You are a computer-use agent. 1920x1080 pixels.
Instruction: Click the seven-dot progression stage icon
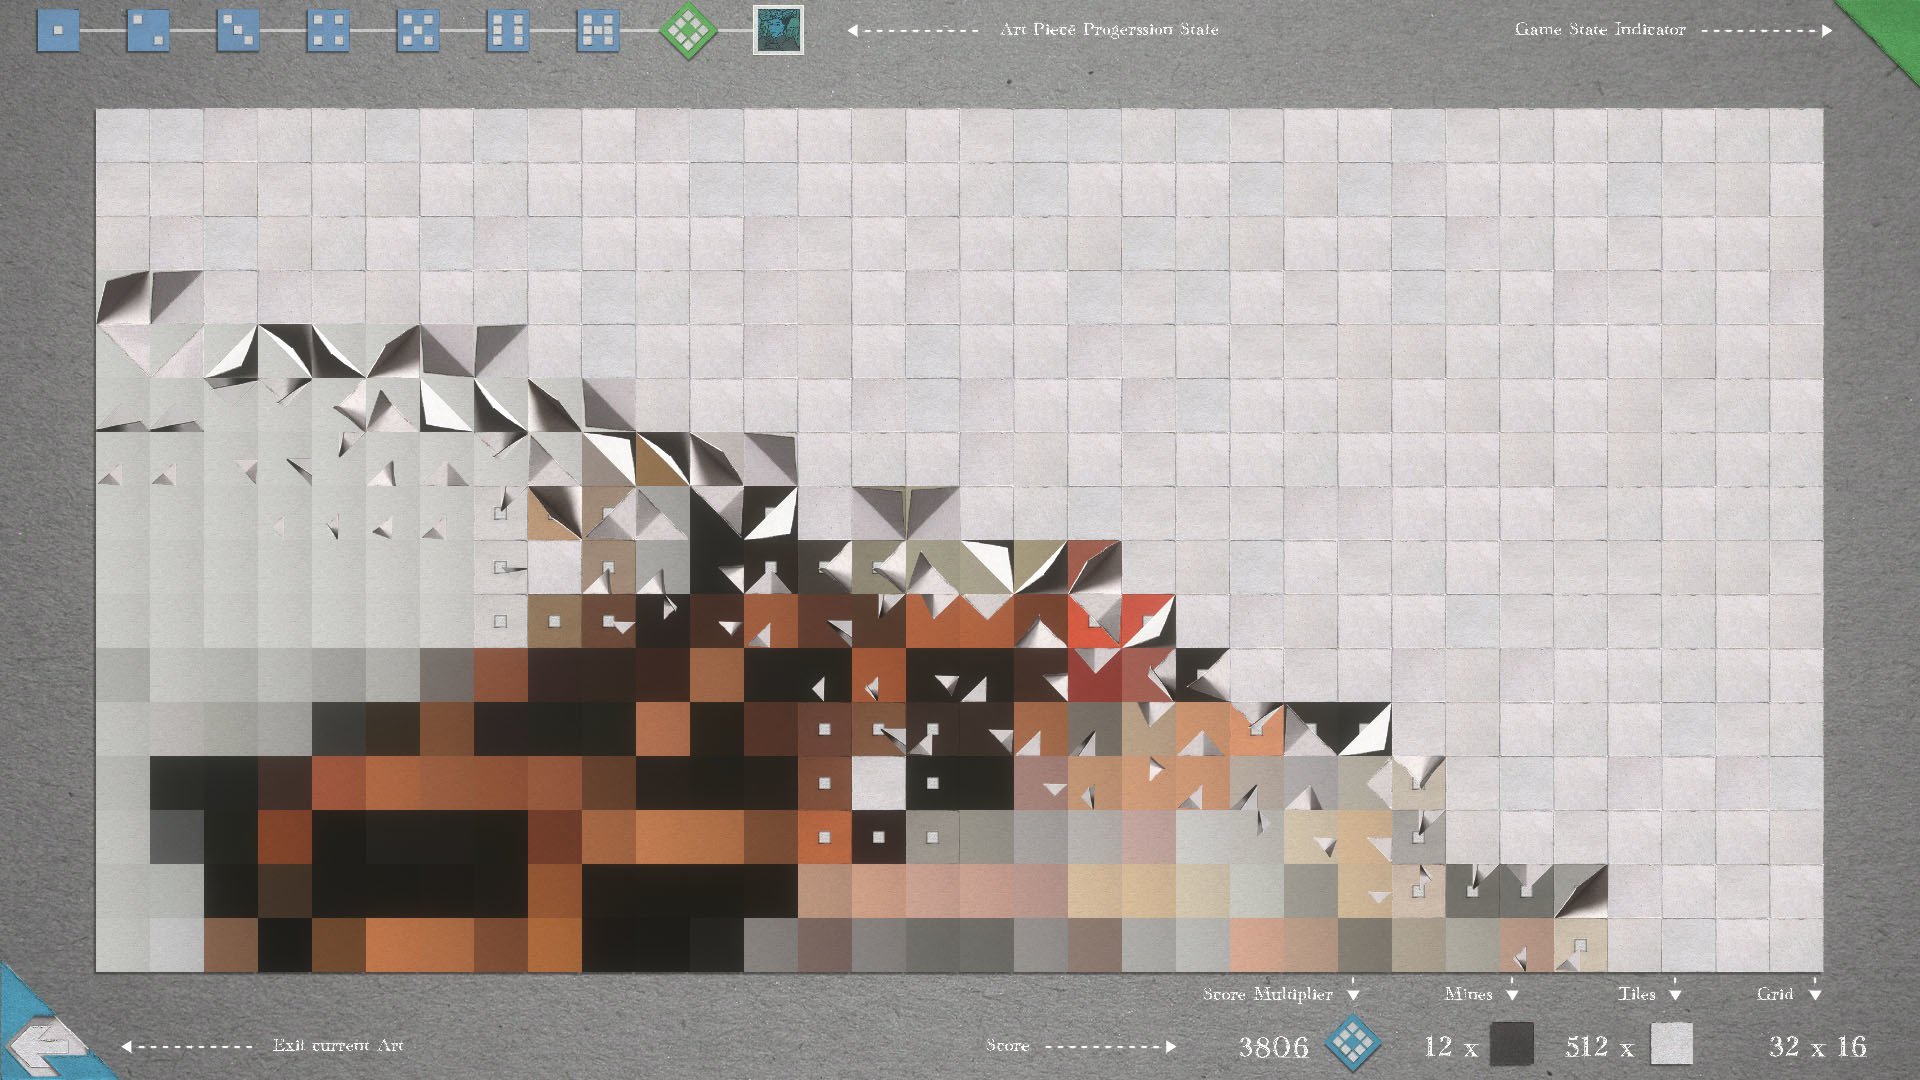[x=598, y=30]
